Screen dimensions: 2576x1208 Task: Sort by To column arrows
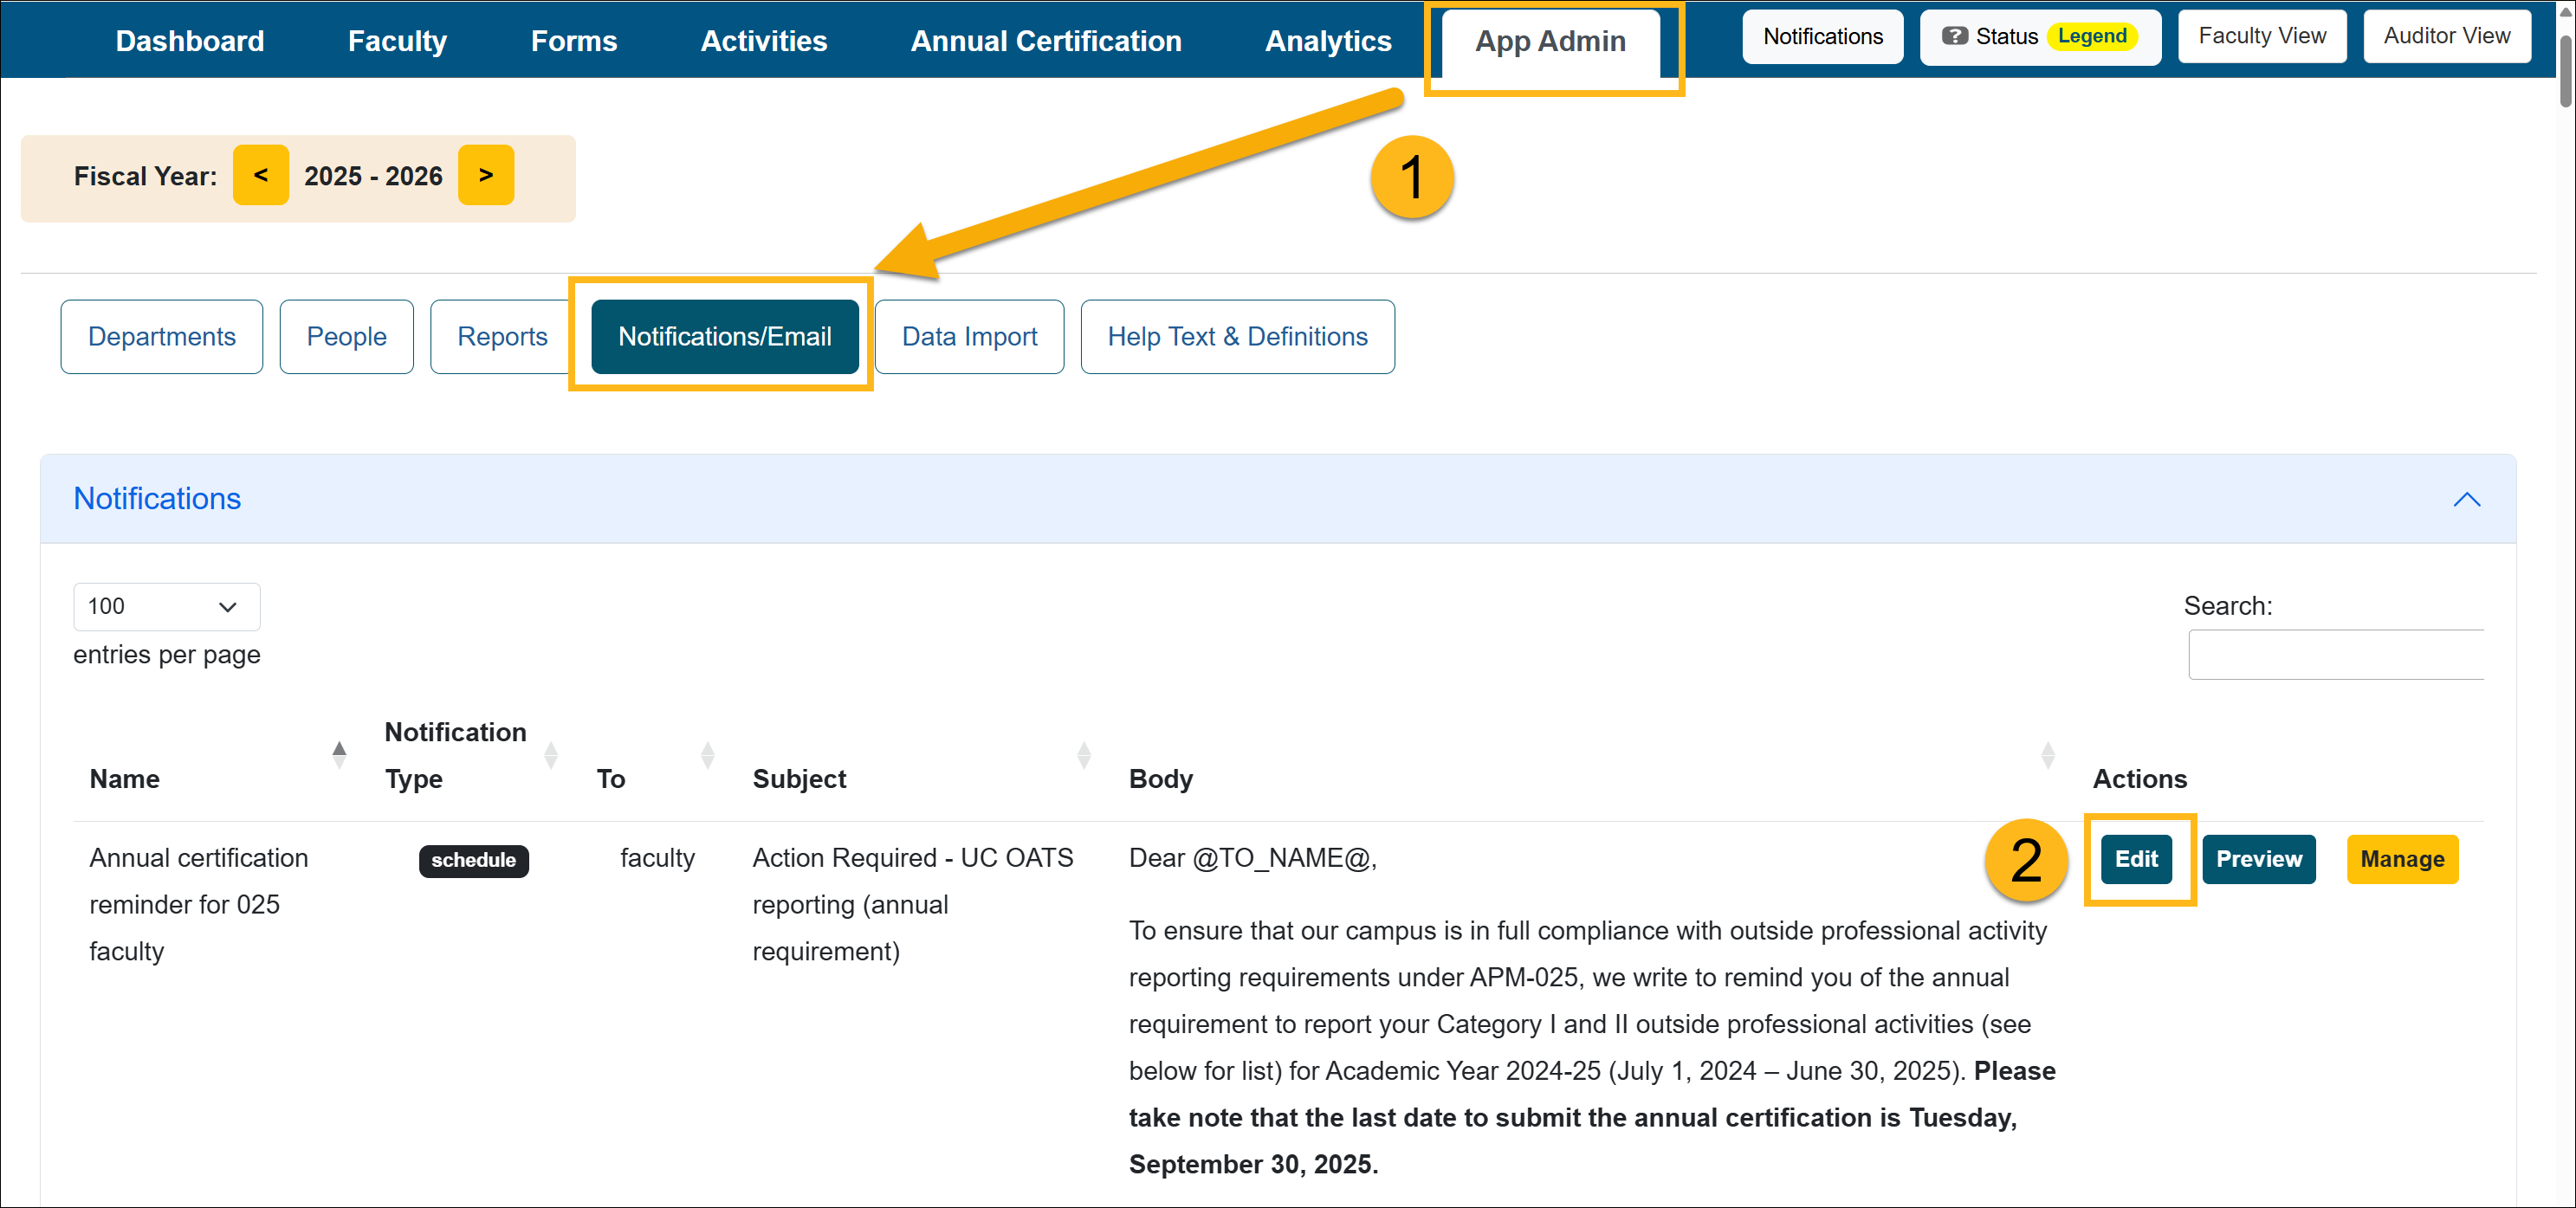point(707,755)
